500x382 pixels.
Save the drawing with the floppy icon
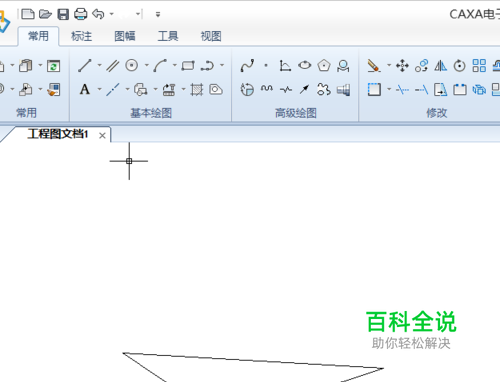(63, 14)
